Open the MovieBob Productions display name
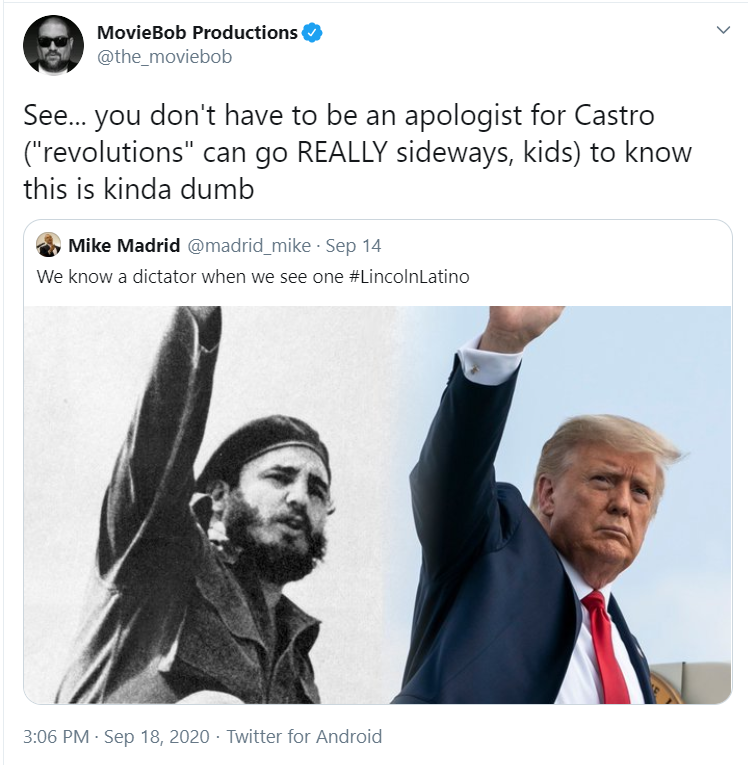 (x=197, y=33)
